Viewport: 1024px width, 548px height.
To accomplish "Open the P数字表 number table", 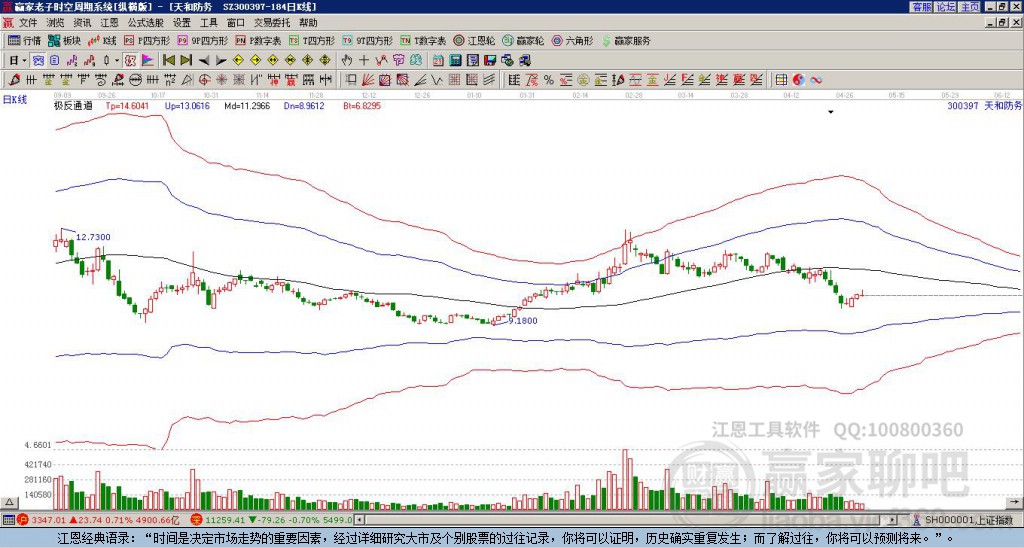I will pyautogui.click(x=258, y=40).
